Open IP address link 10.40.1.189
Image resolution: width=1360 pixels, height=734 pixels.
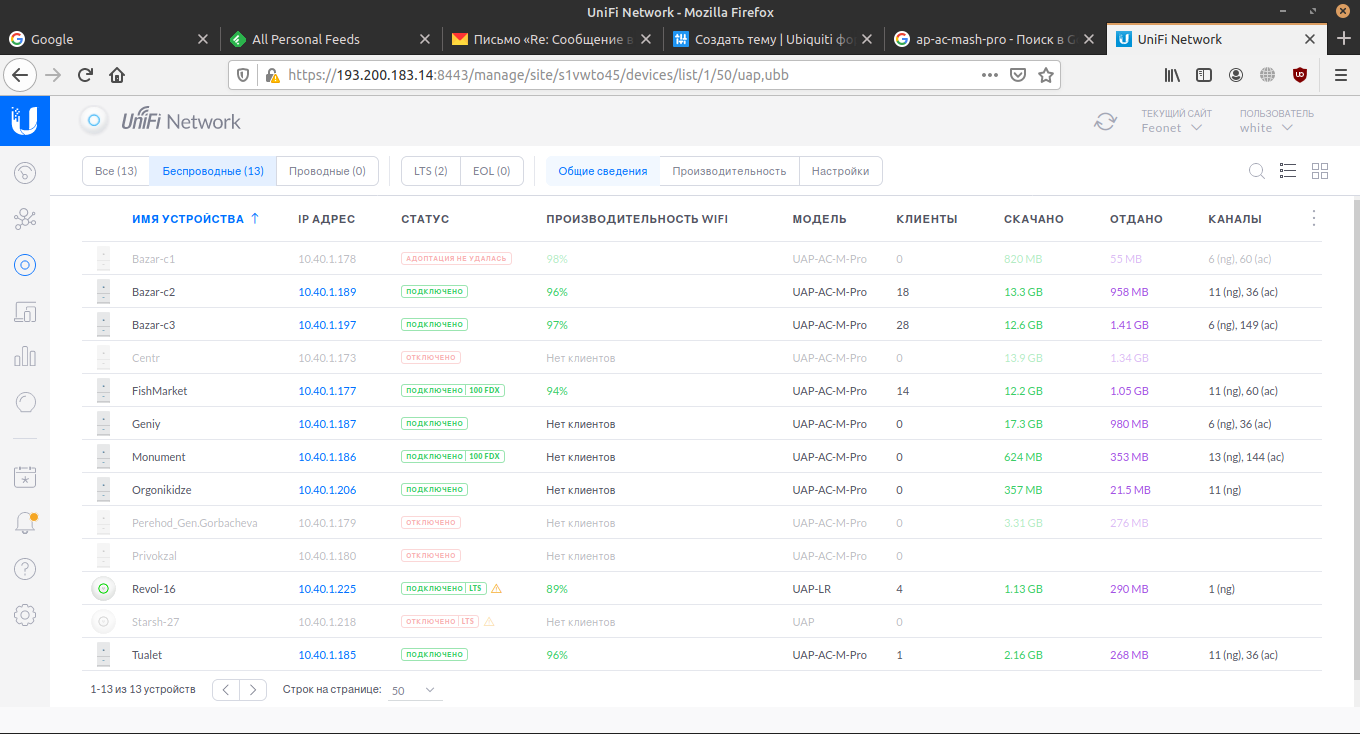pyautogui.click(x=327, y=292)
